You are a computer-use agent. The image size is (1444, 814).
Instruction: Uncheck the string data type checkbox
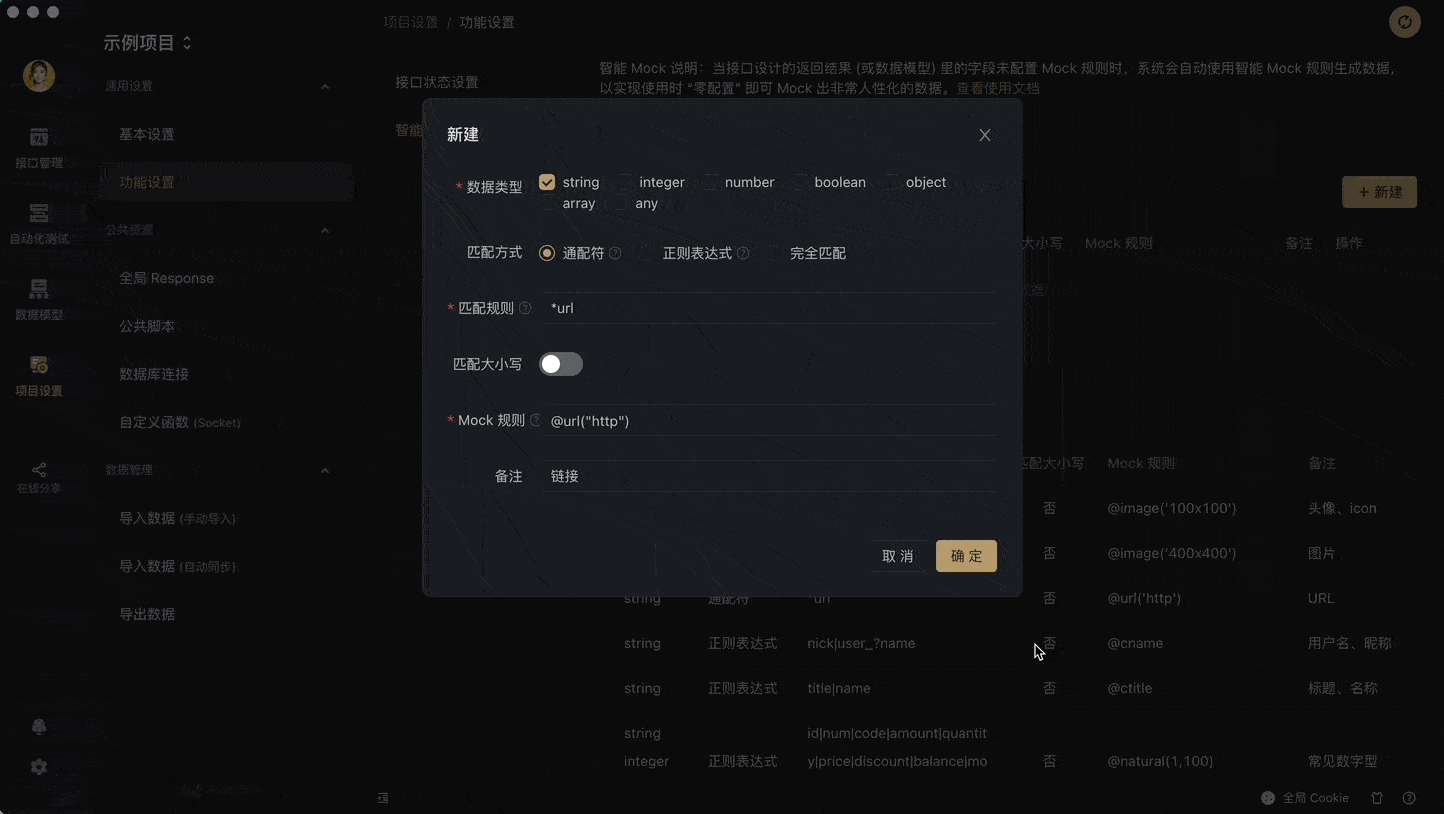tap(546, 182)
